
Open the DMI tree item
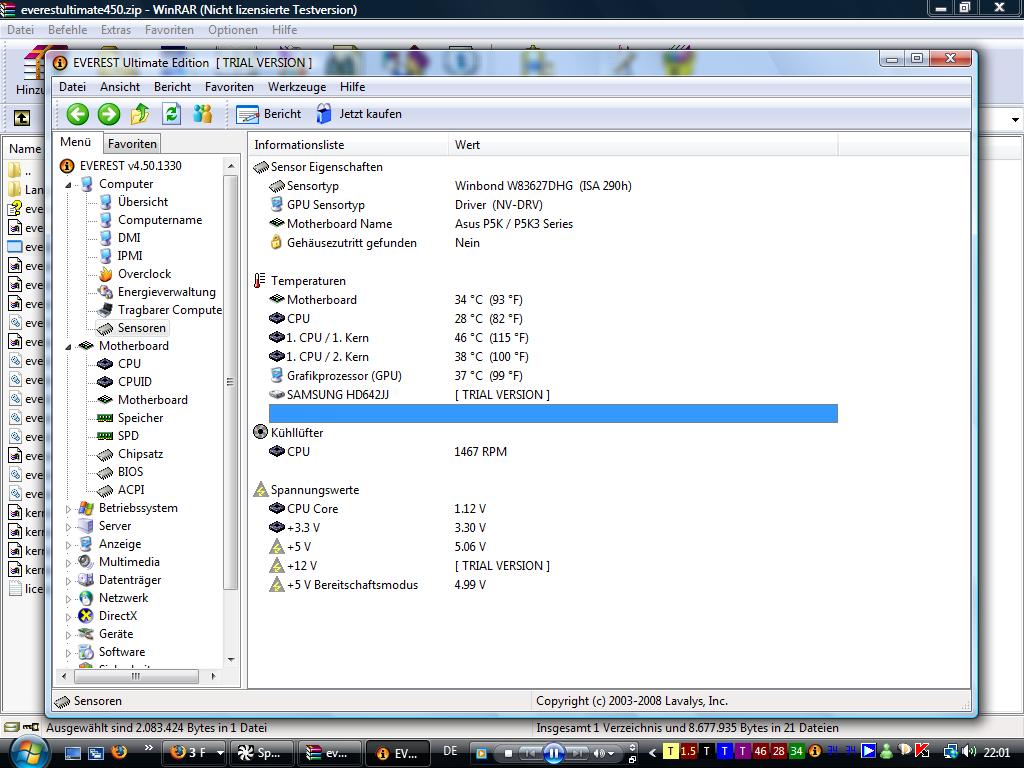pyautogui.click(x=129, y=238)
